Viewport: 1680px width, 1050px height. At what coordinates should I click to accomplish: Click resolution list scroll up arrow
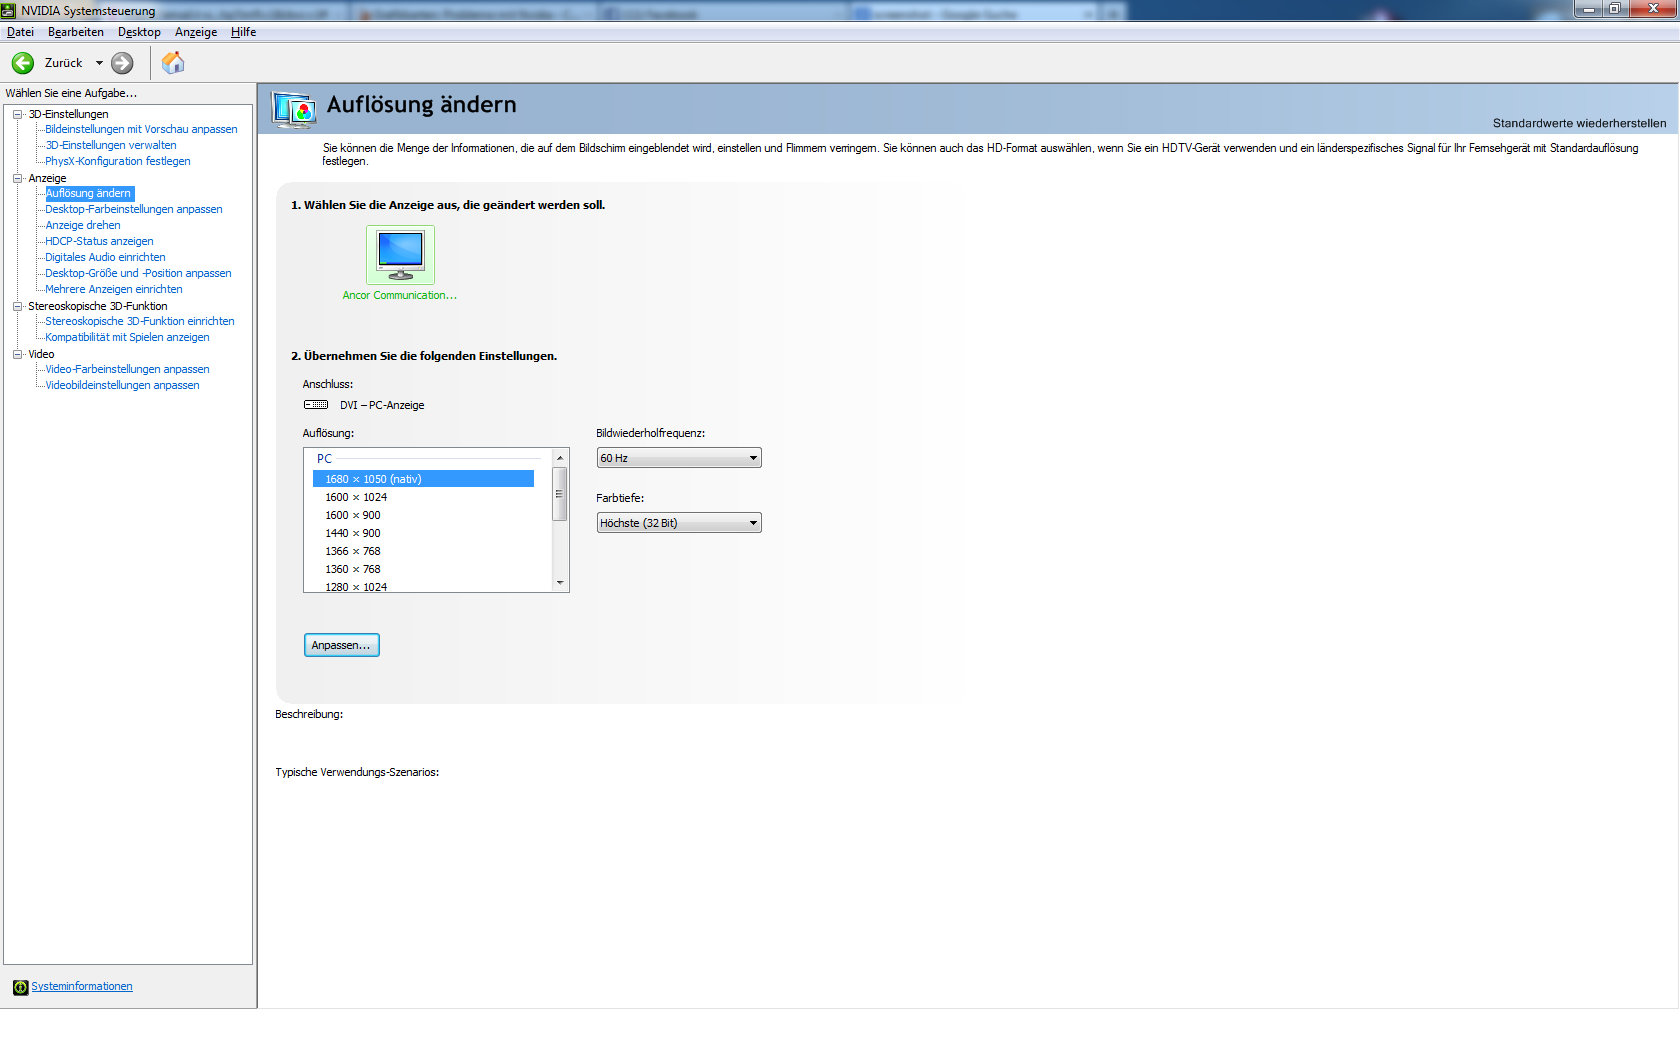560,457
